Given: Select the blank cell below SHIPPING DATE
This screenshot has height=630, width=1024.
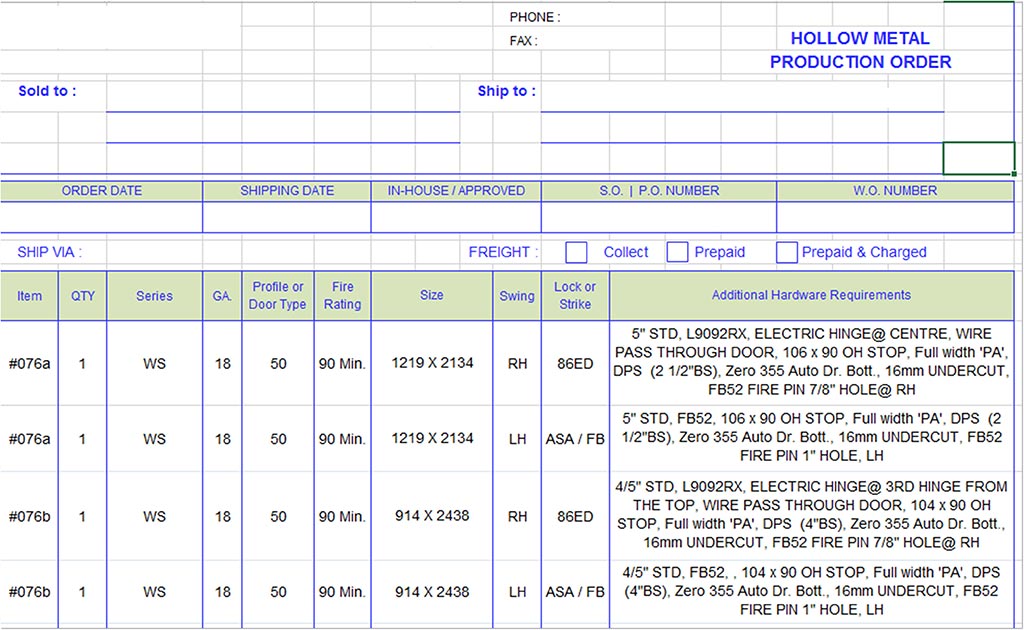Looking at the screenshot, I should [x=287, y=217].
